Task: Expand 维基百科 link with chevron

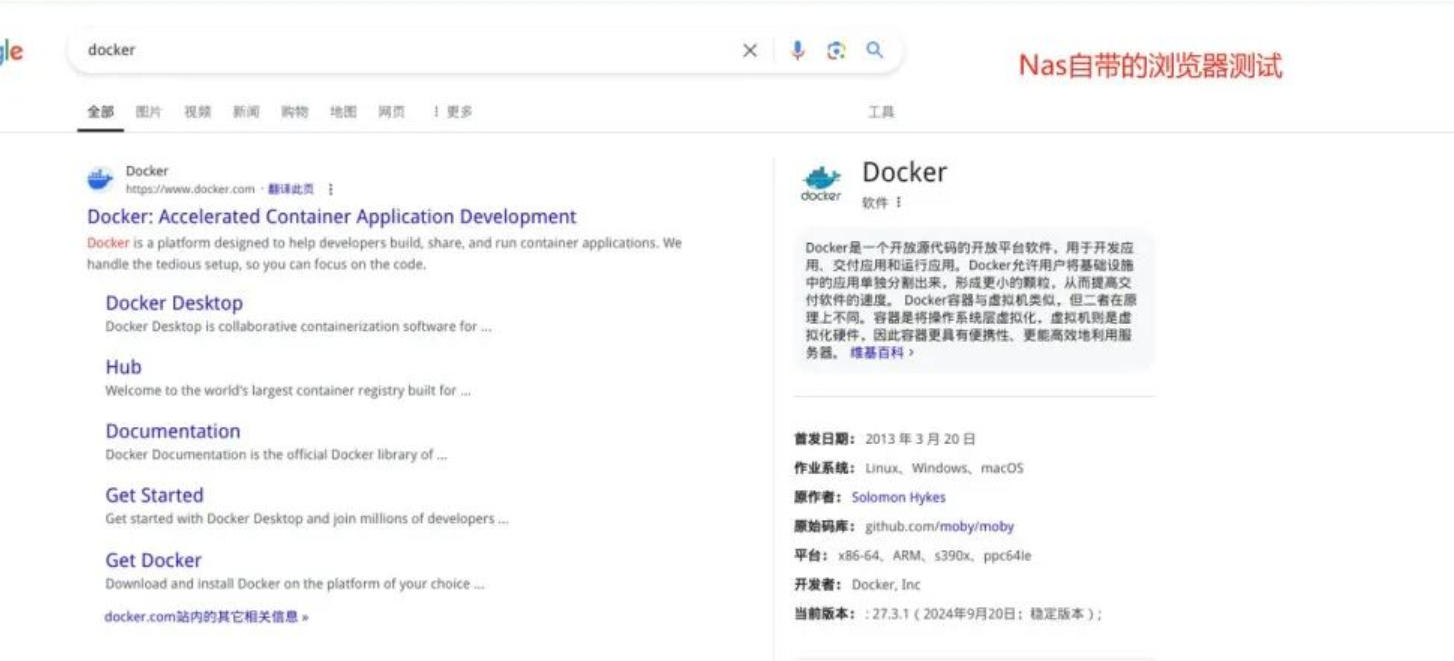Action: (x=881, y=353)
